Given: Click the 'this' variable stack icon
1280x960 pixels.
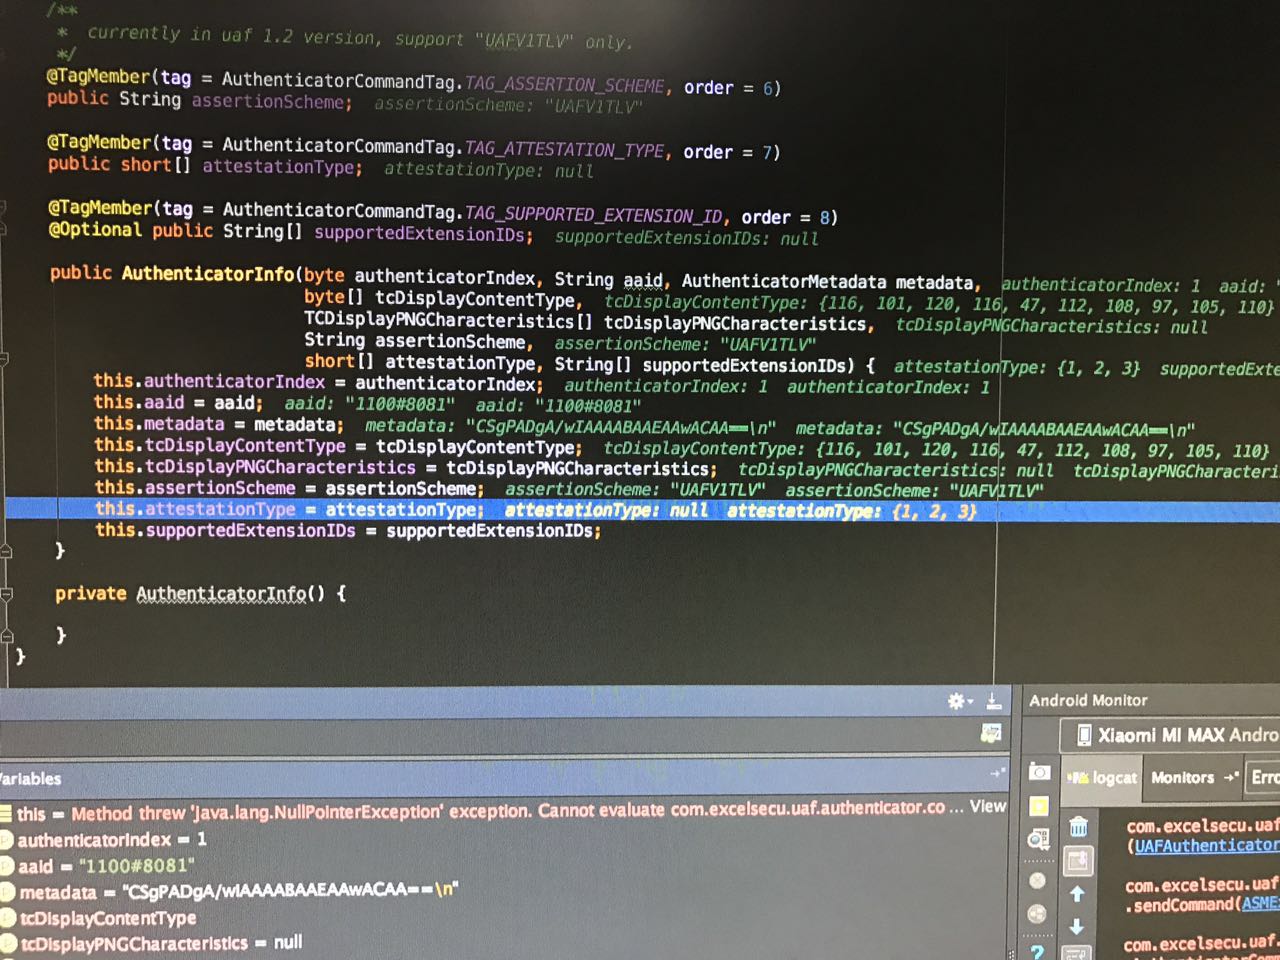Looking at the screenshot, I should coord(5,814).
